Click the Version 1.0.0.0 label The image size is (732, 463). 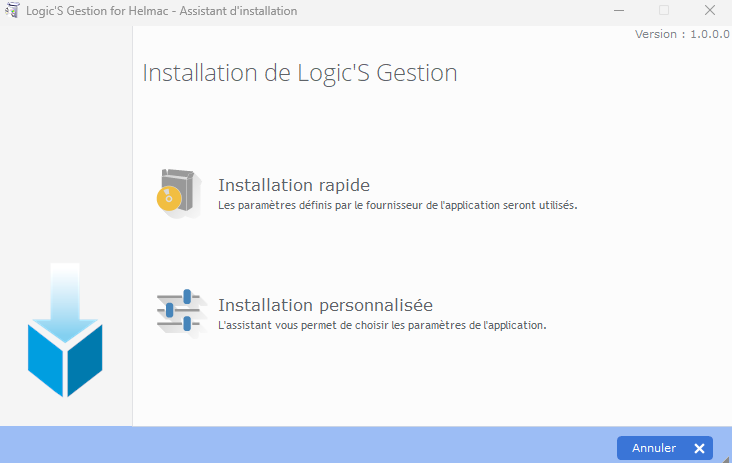coord(682,34)
